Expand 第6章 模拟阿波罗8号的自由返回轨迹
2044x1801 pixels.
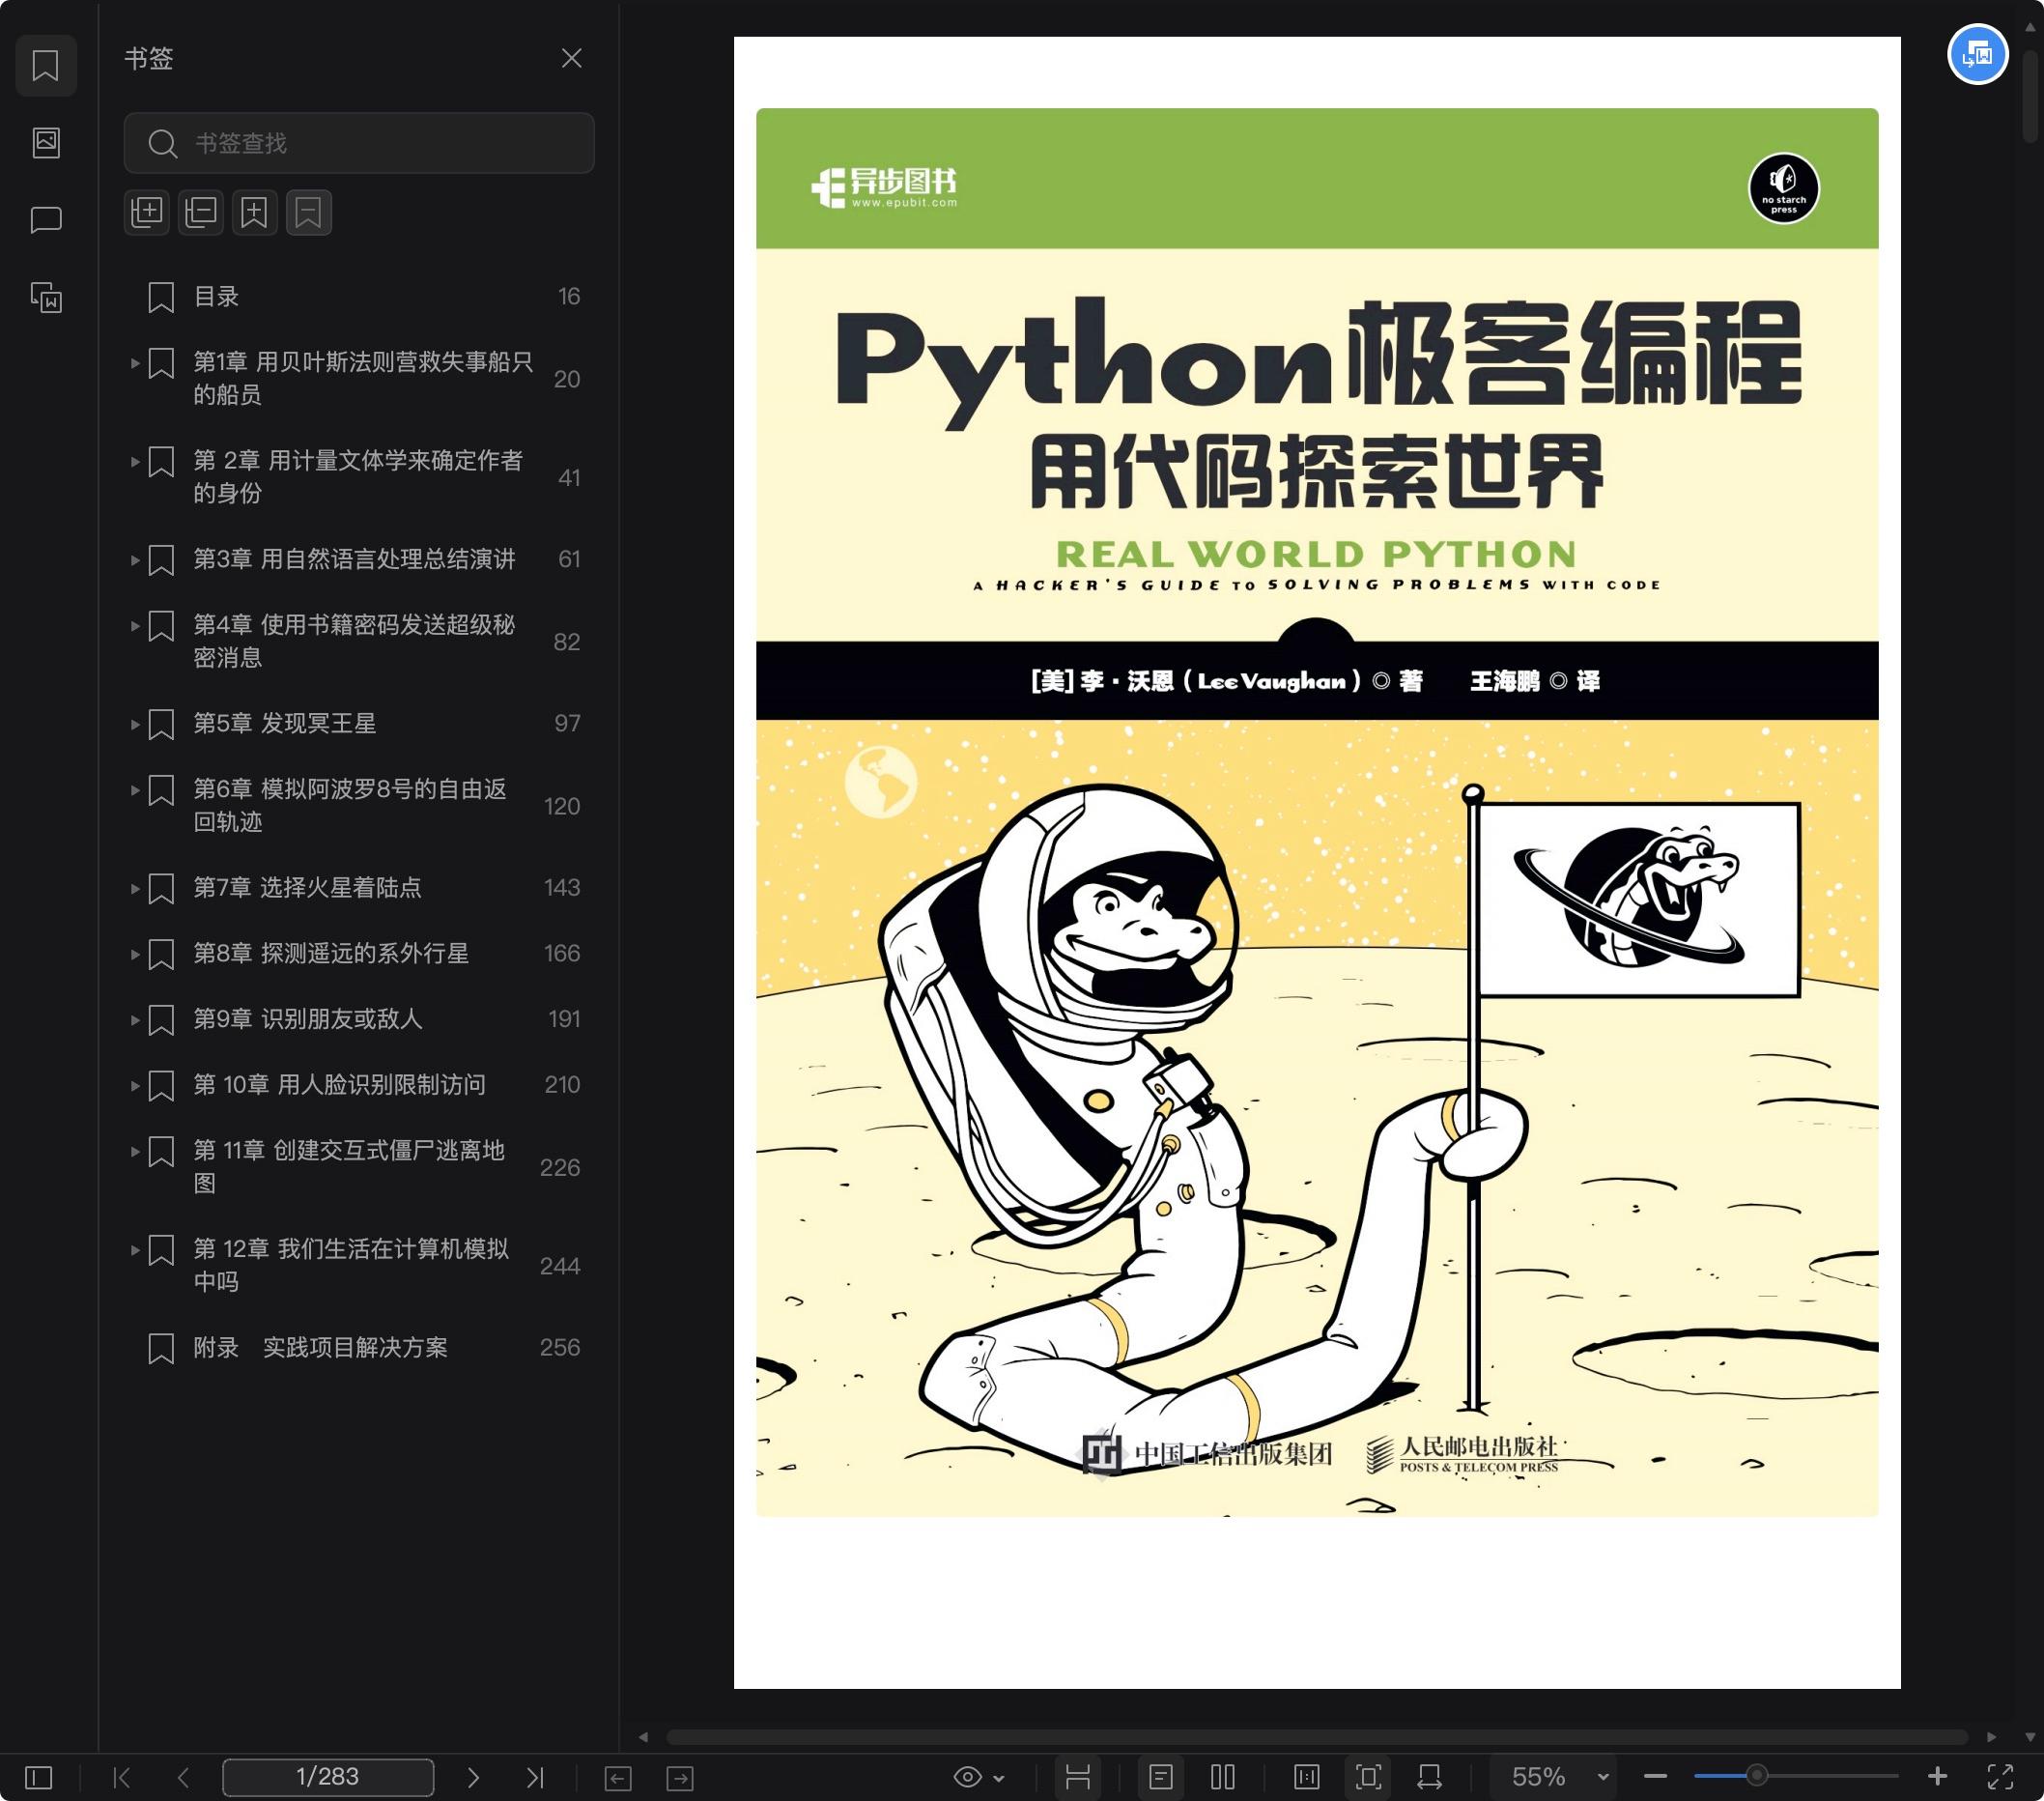(134, 790)
